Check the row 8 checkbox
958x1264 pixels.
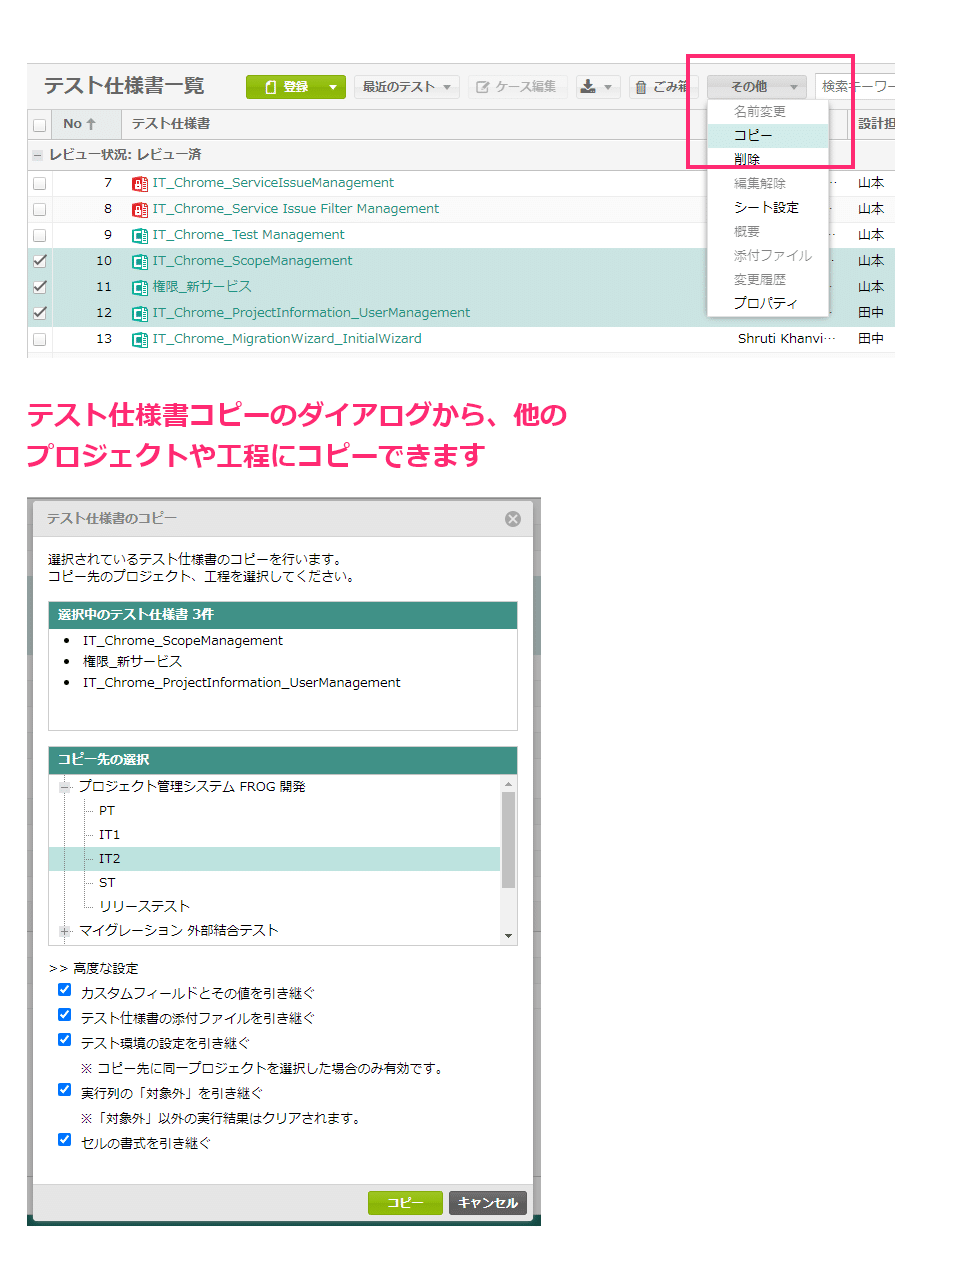tap(39, 209)
